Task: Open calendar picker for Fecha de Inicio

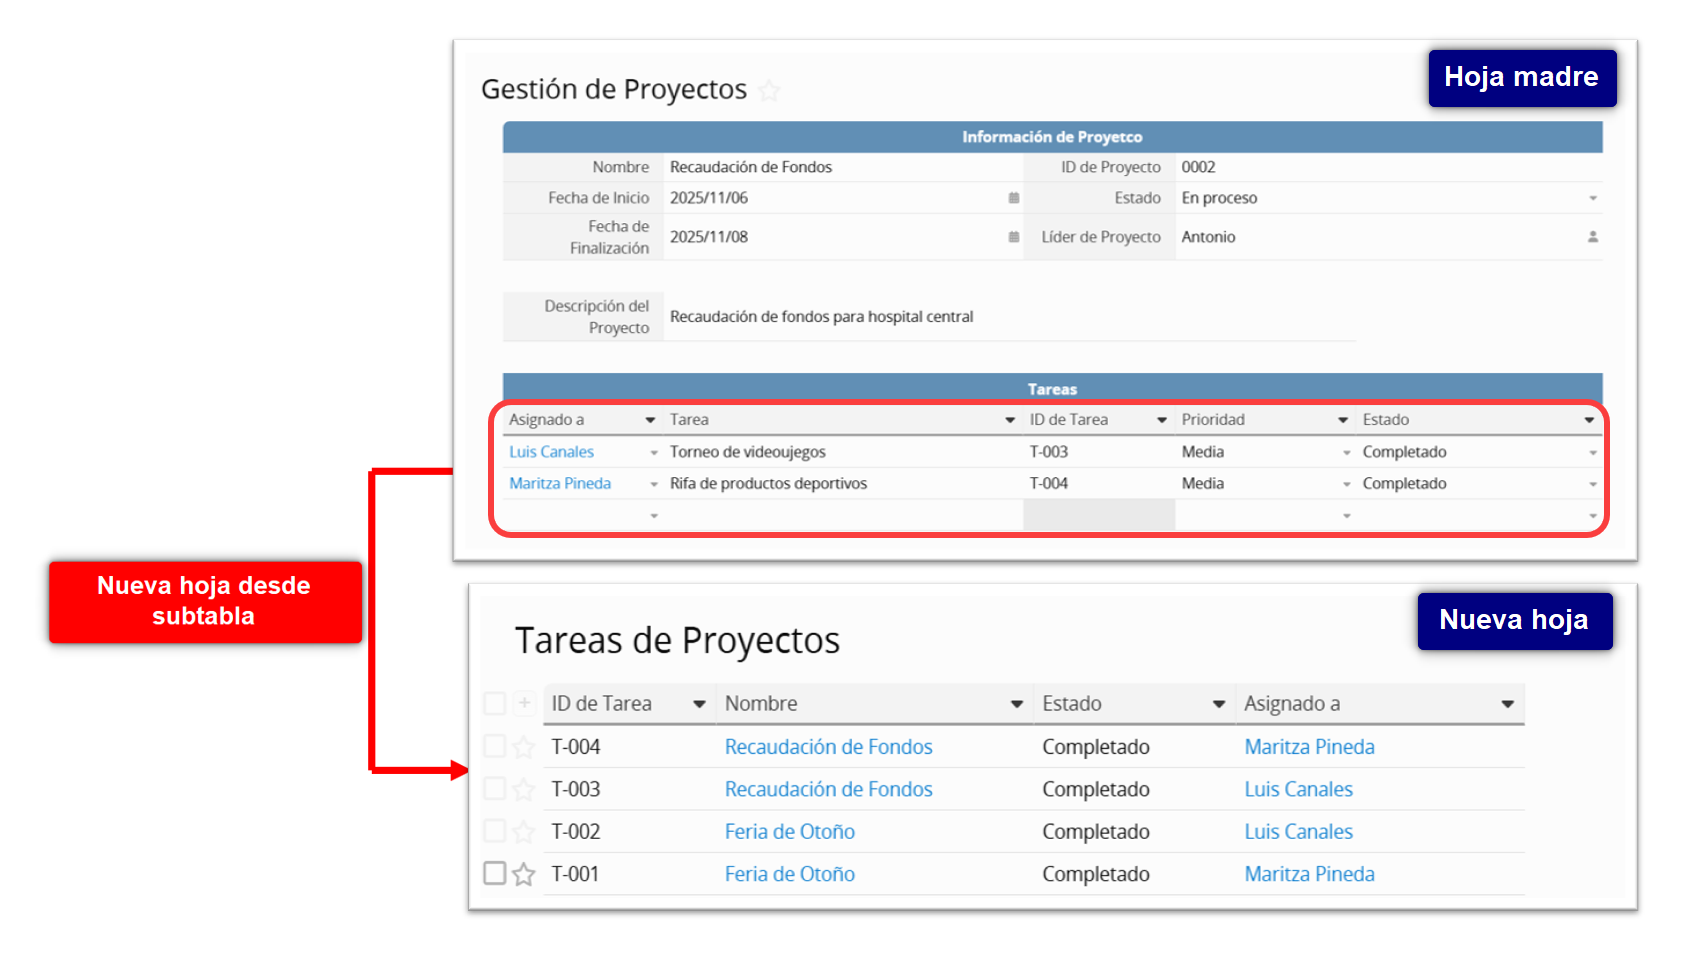Action: [x=1013, y=198]
